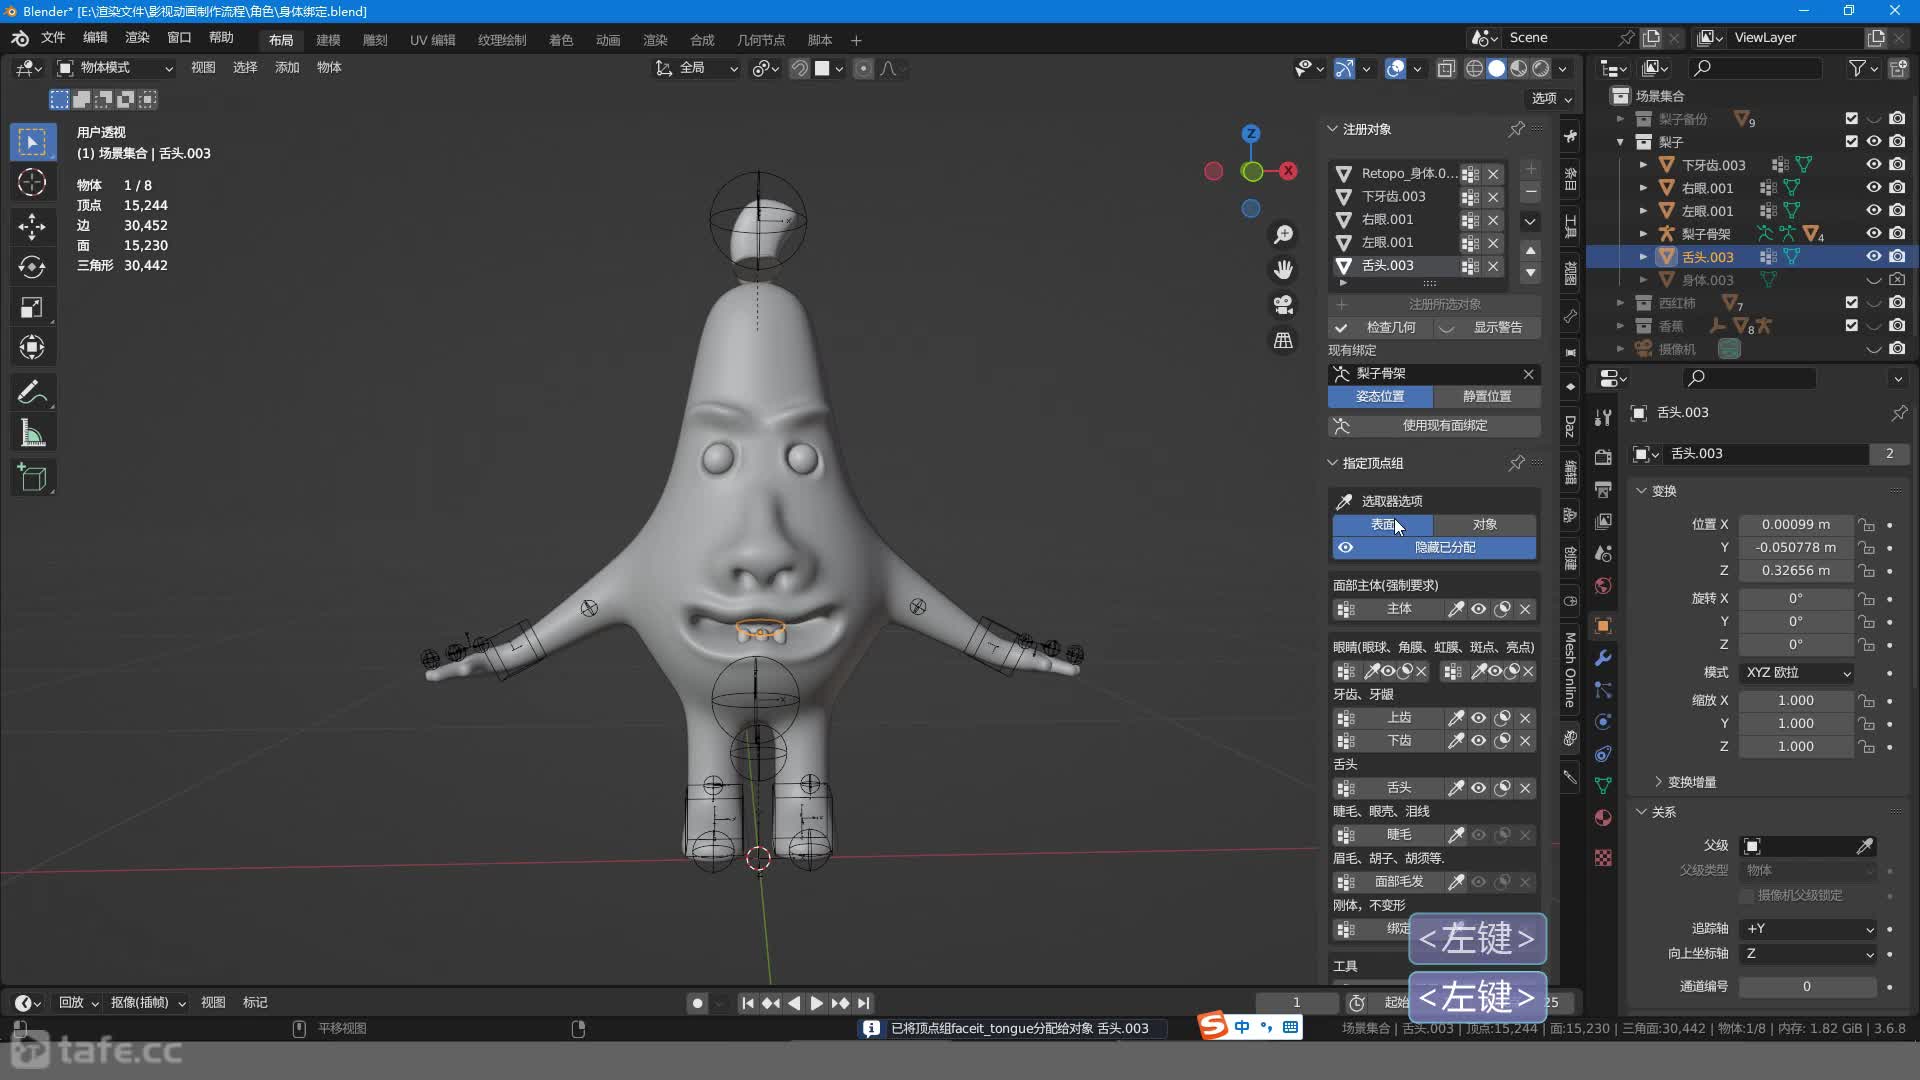Hide 右眼.001 in outliner
The width and height of the screenshot is (1920, 1080).
click(x=1874, y=188)
